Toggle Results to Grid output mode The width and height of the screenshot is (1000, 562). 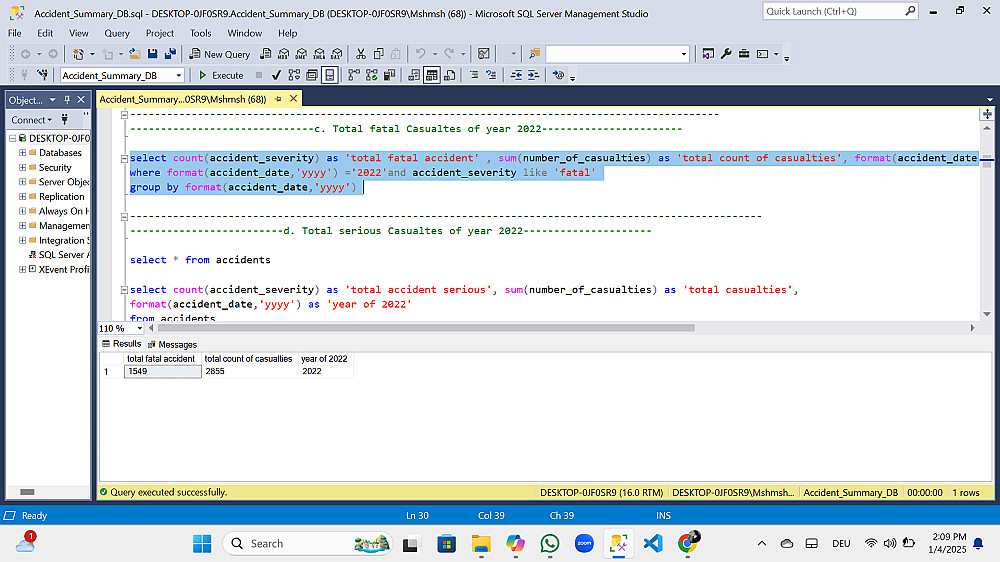pyautogui.click(x=432, y=75)
